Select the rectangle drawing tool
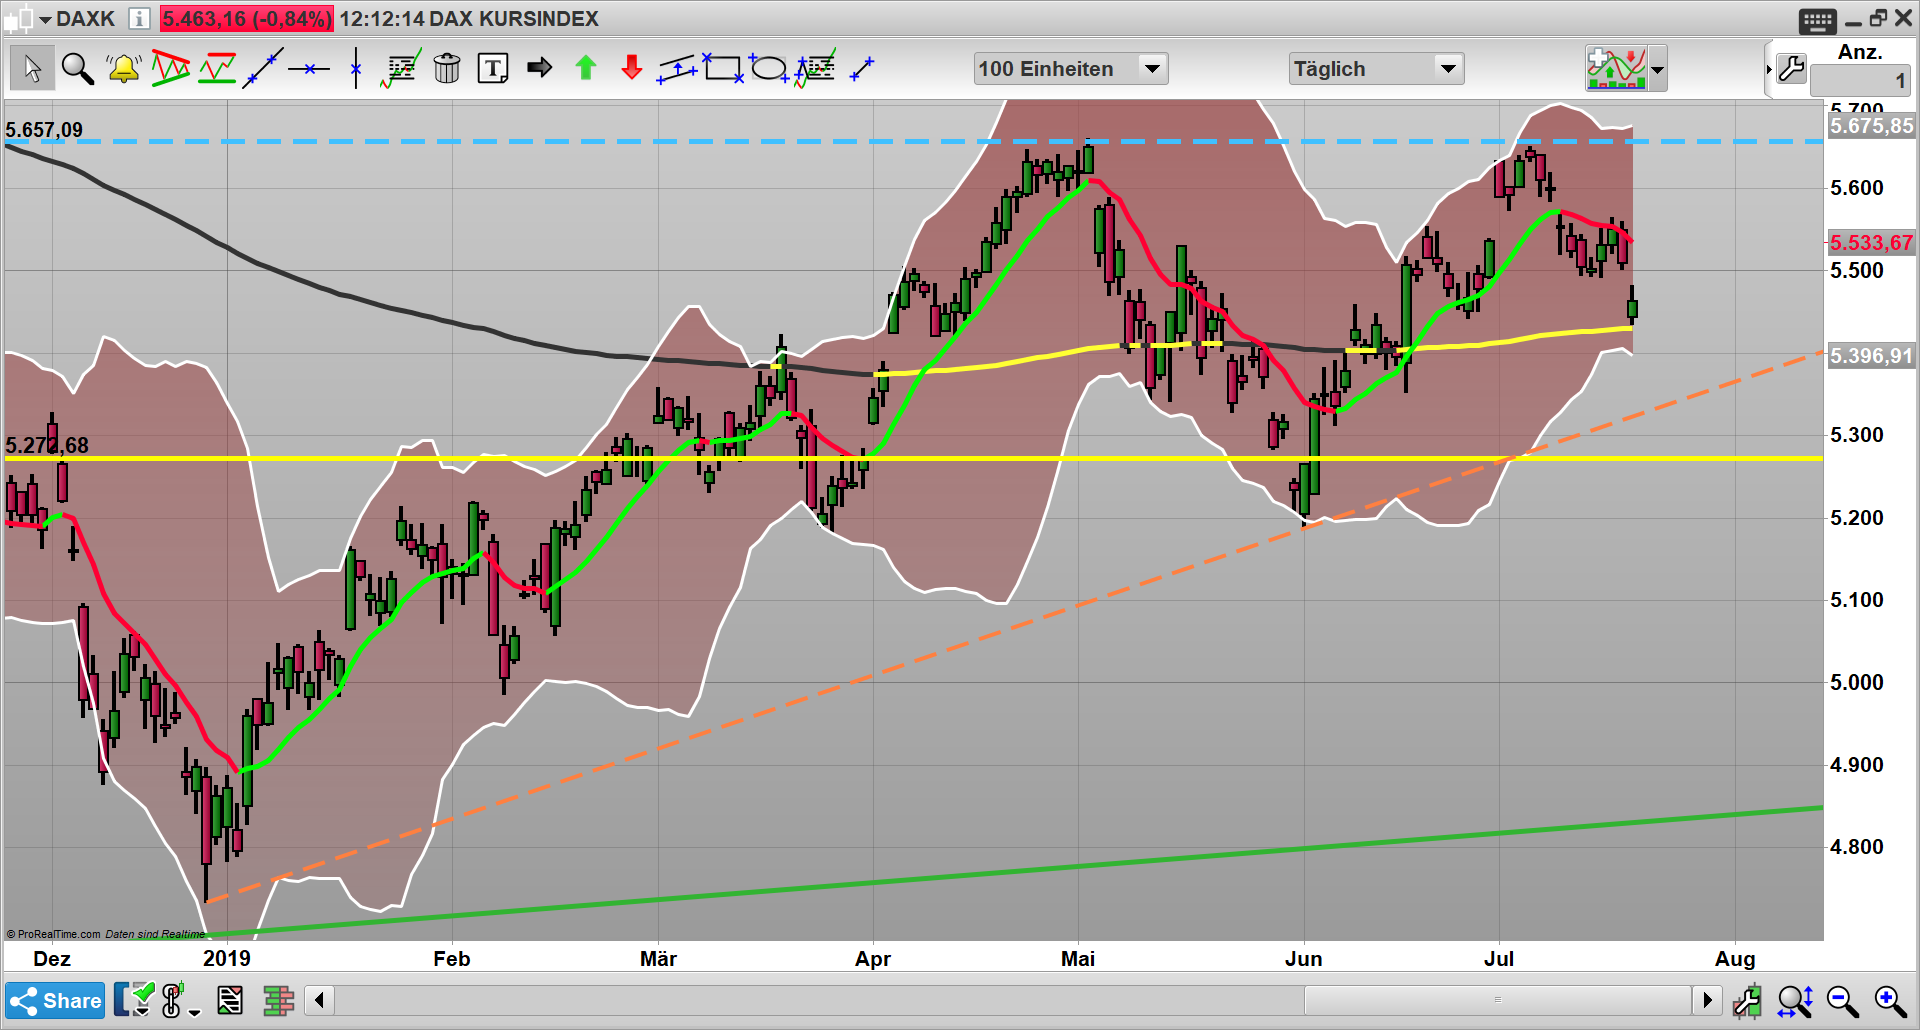 click(x=723, y=69)
